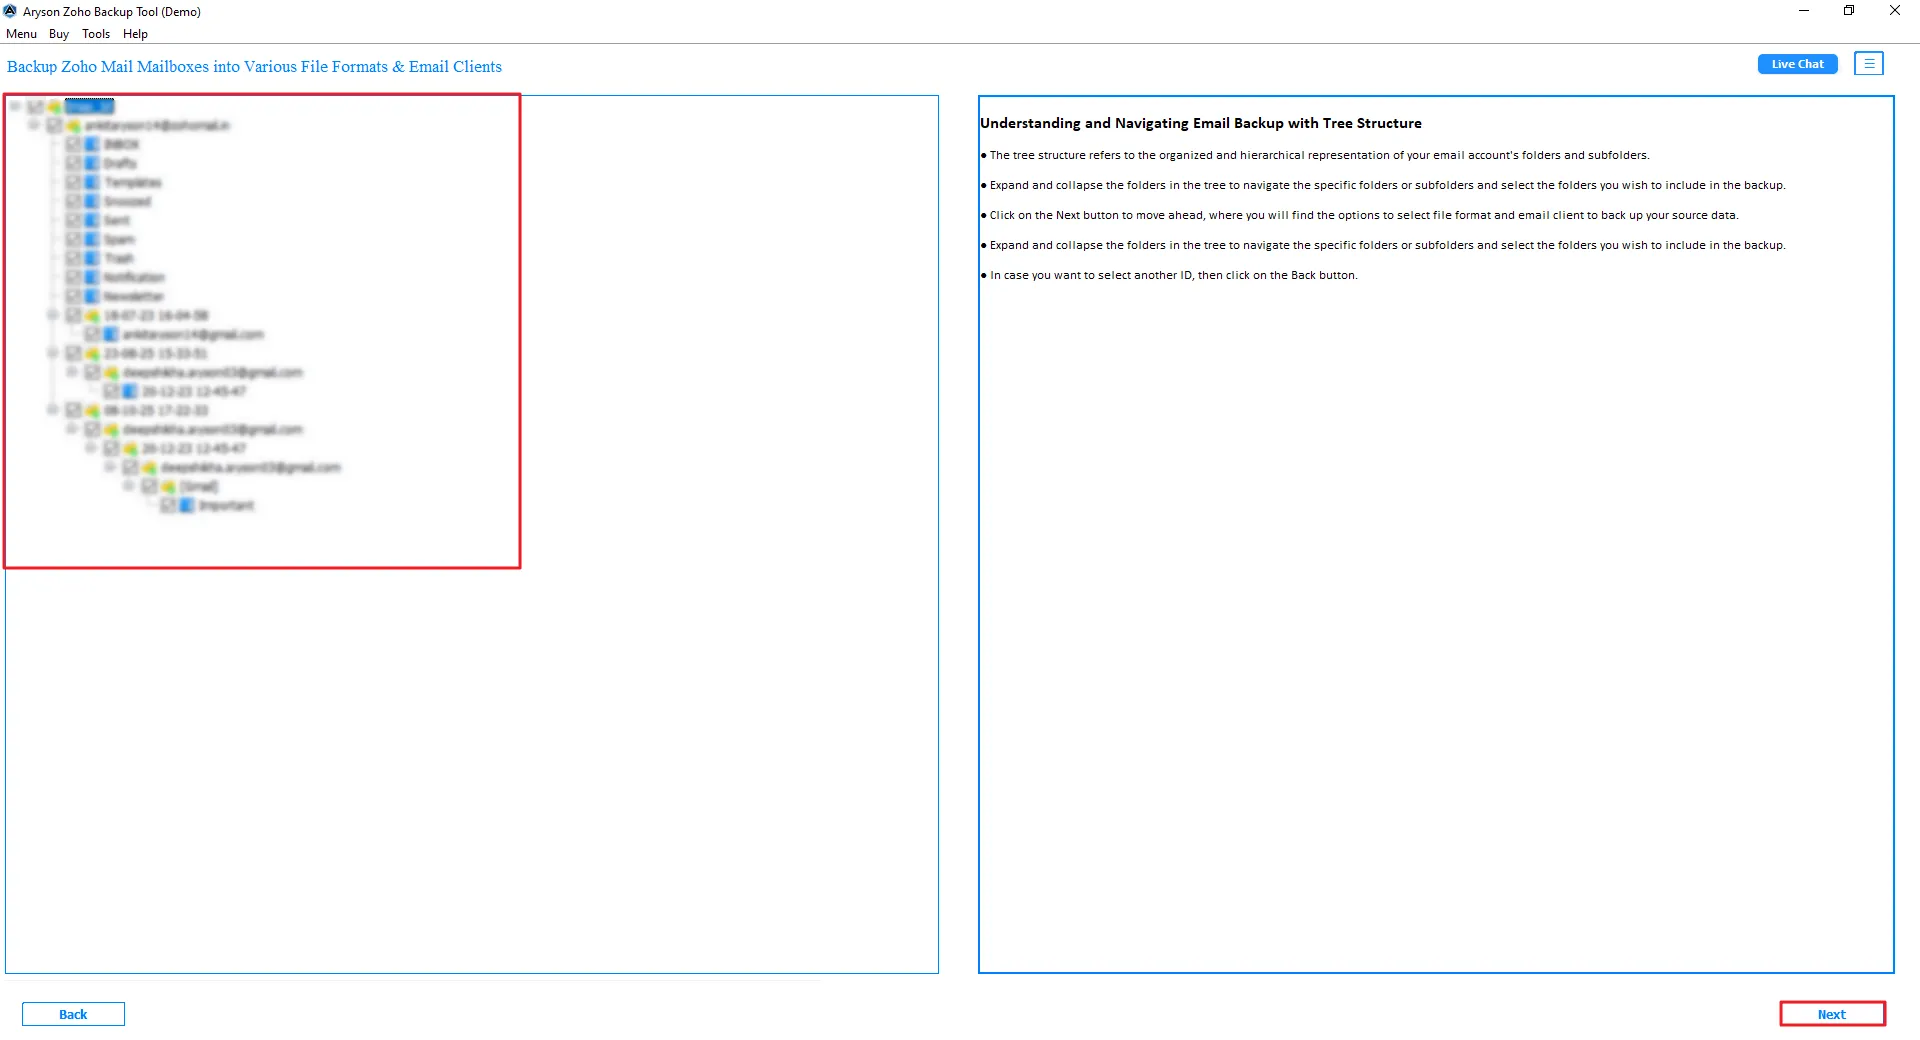Open the Help menu
This screenshot has height=1040, width=1920.
coord(135,34)
